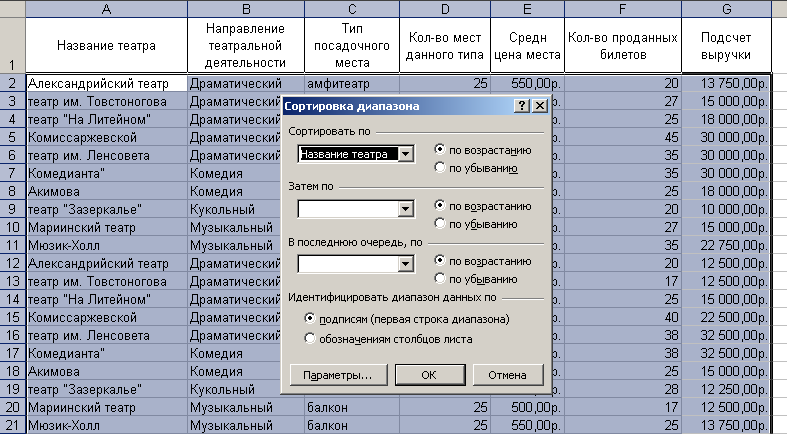Select column B header
This screenshot has width=787, height=434.
point(246,9)
